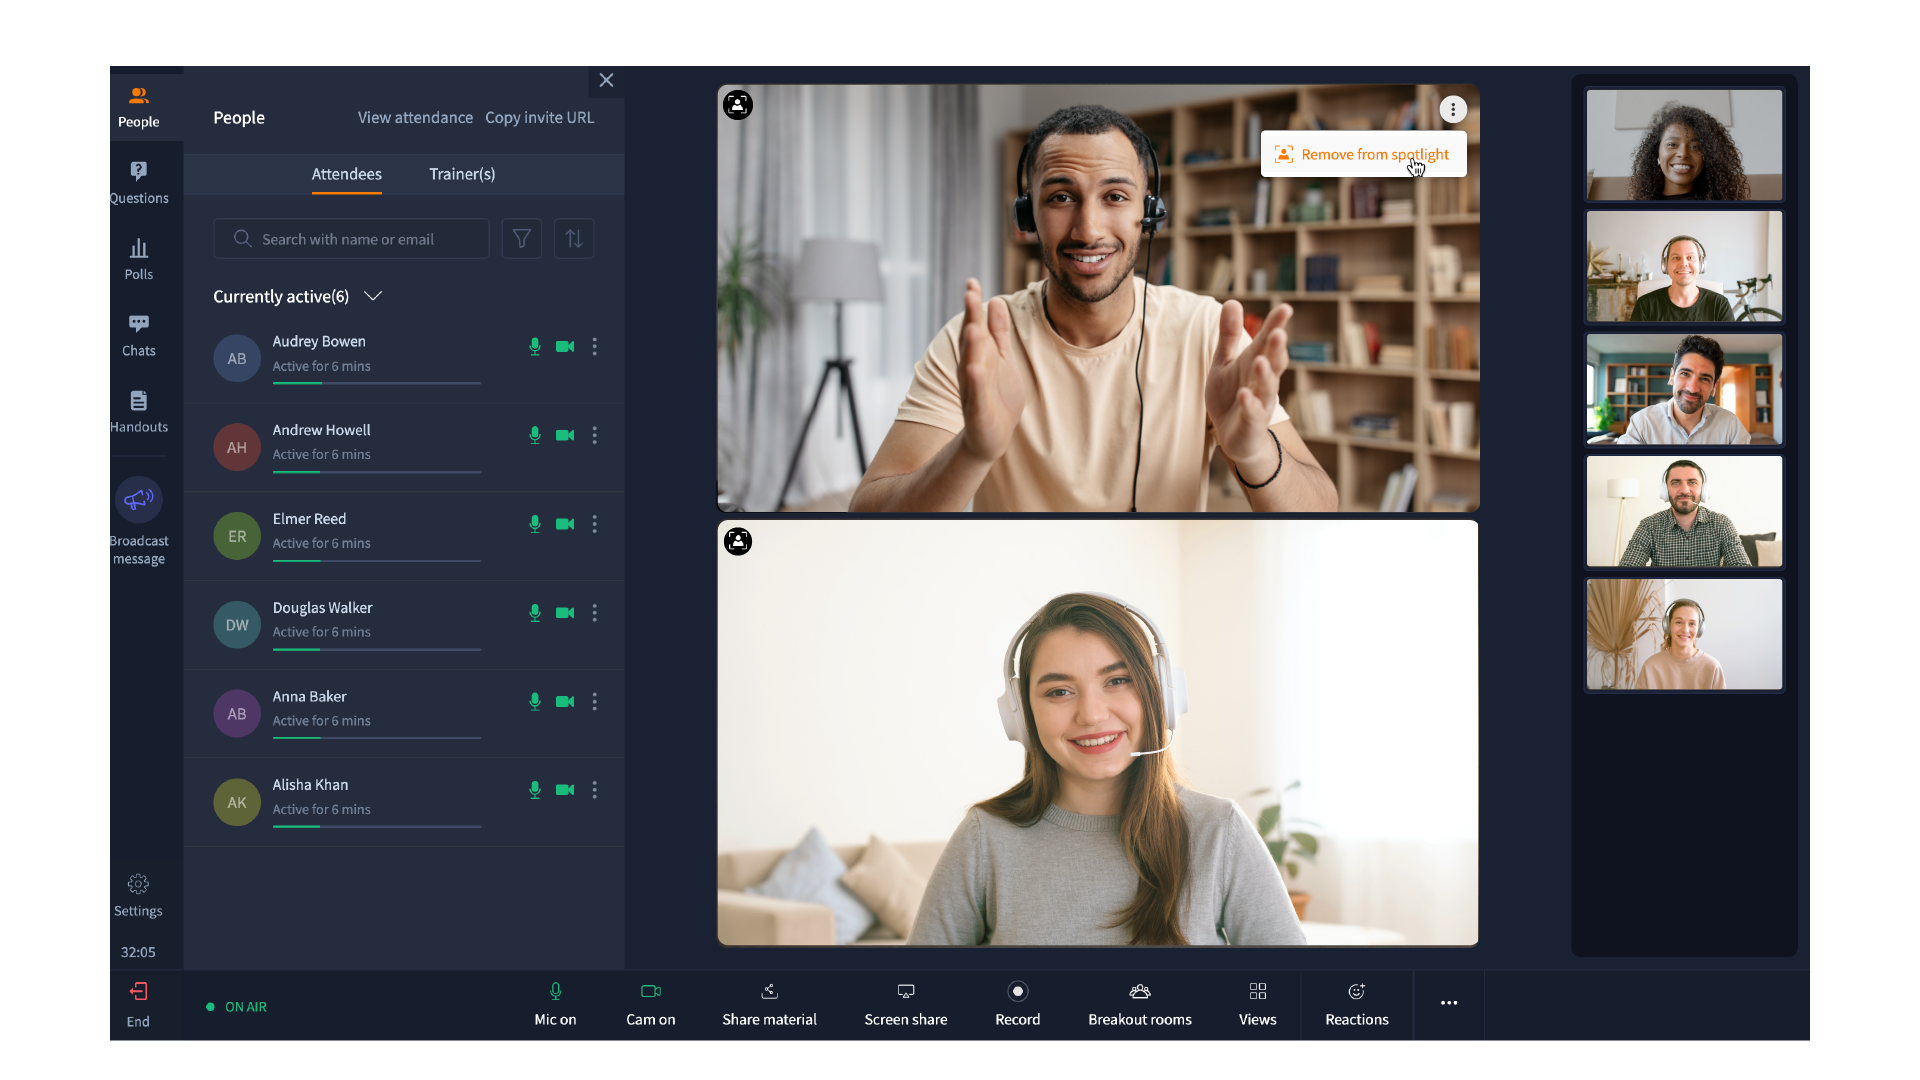Click Alisha Khan's AK avatar
The image size is (1920, 1080).
(x=237, y=802)
